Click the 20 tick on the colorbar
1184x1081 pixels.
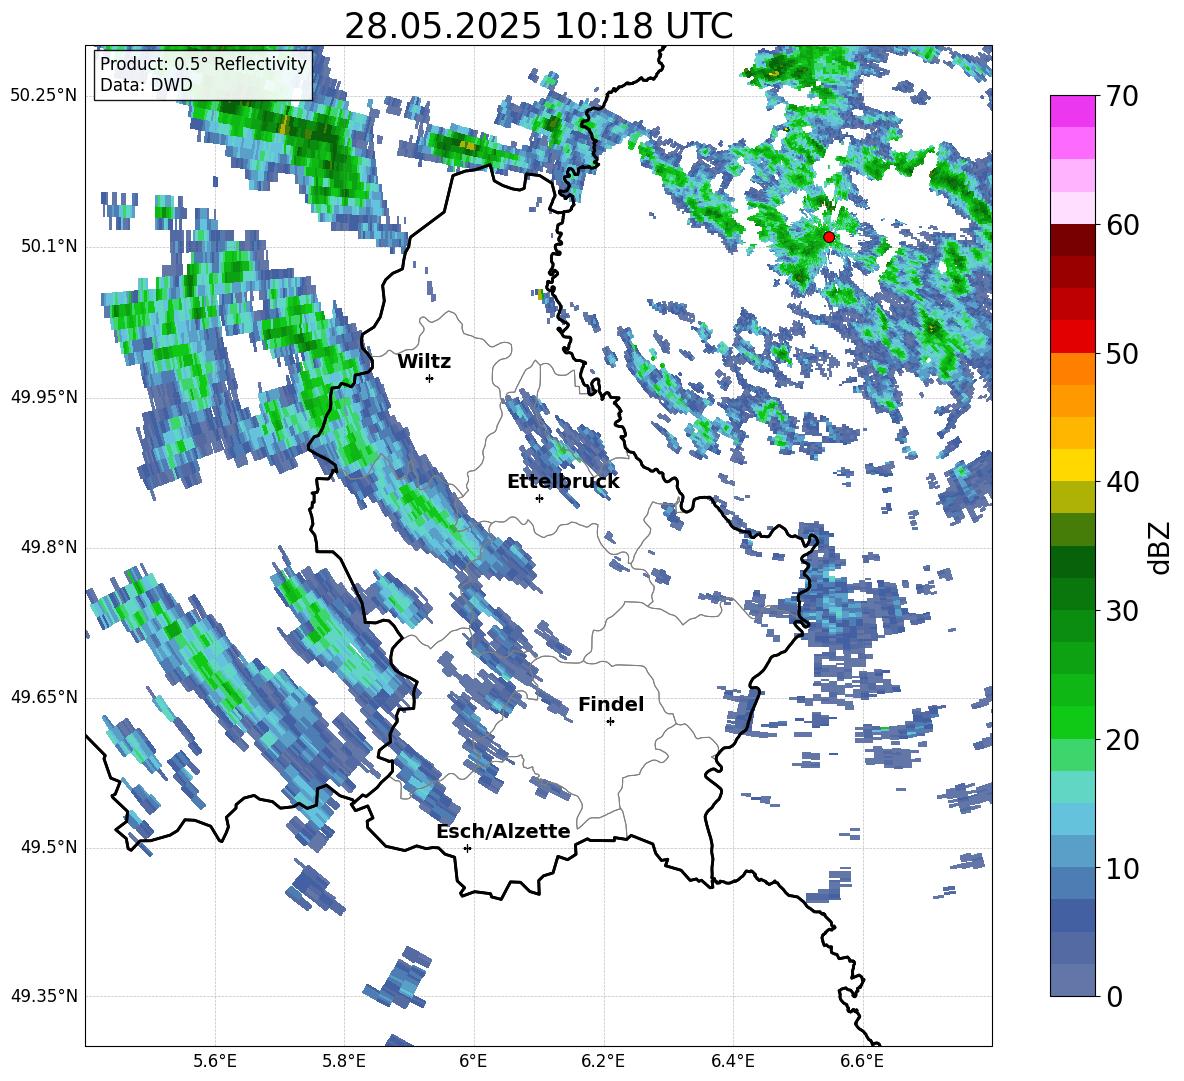coord(1122,739)
